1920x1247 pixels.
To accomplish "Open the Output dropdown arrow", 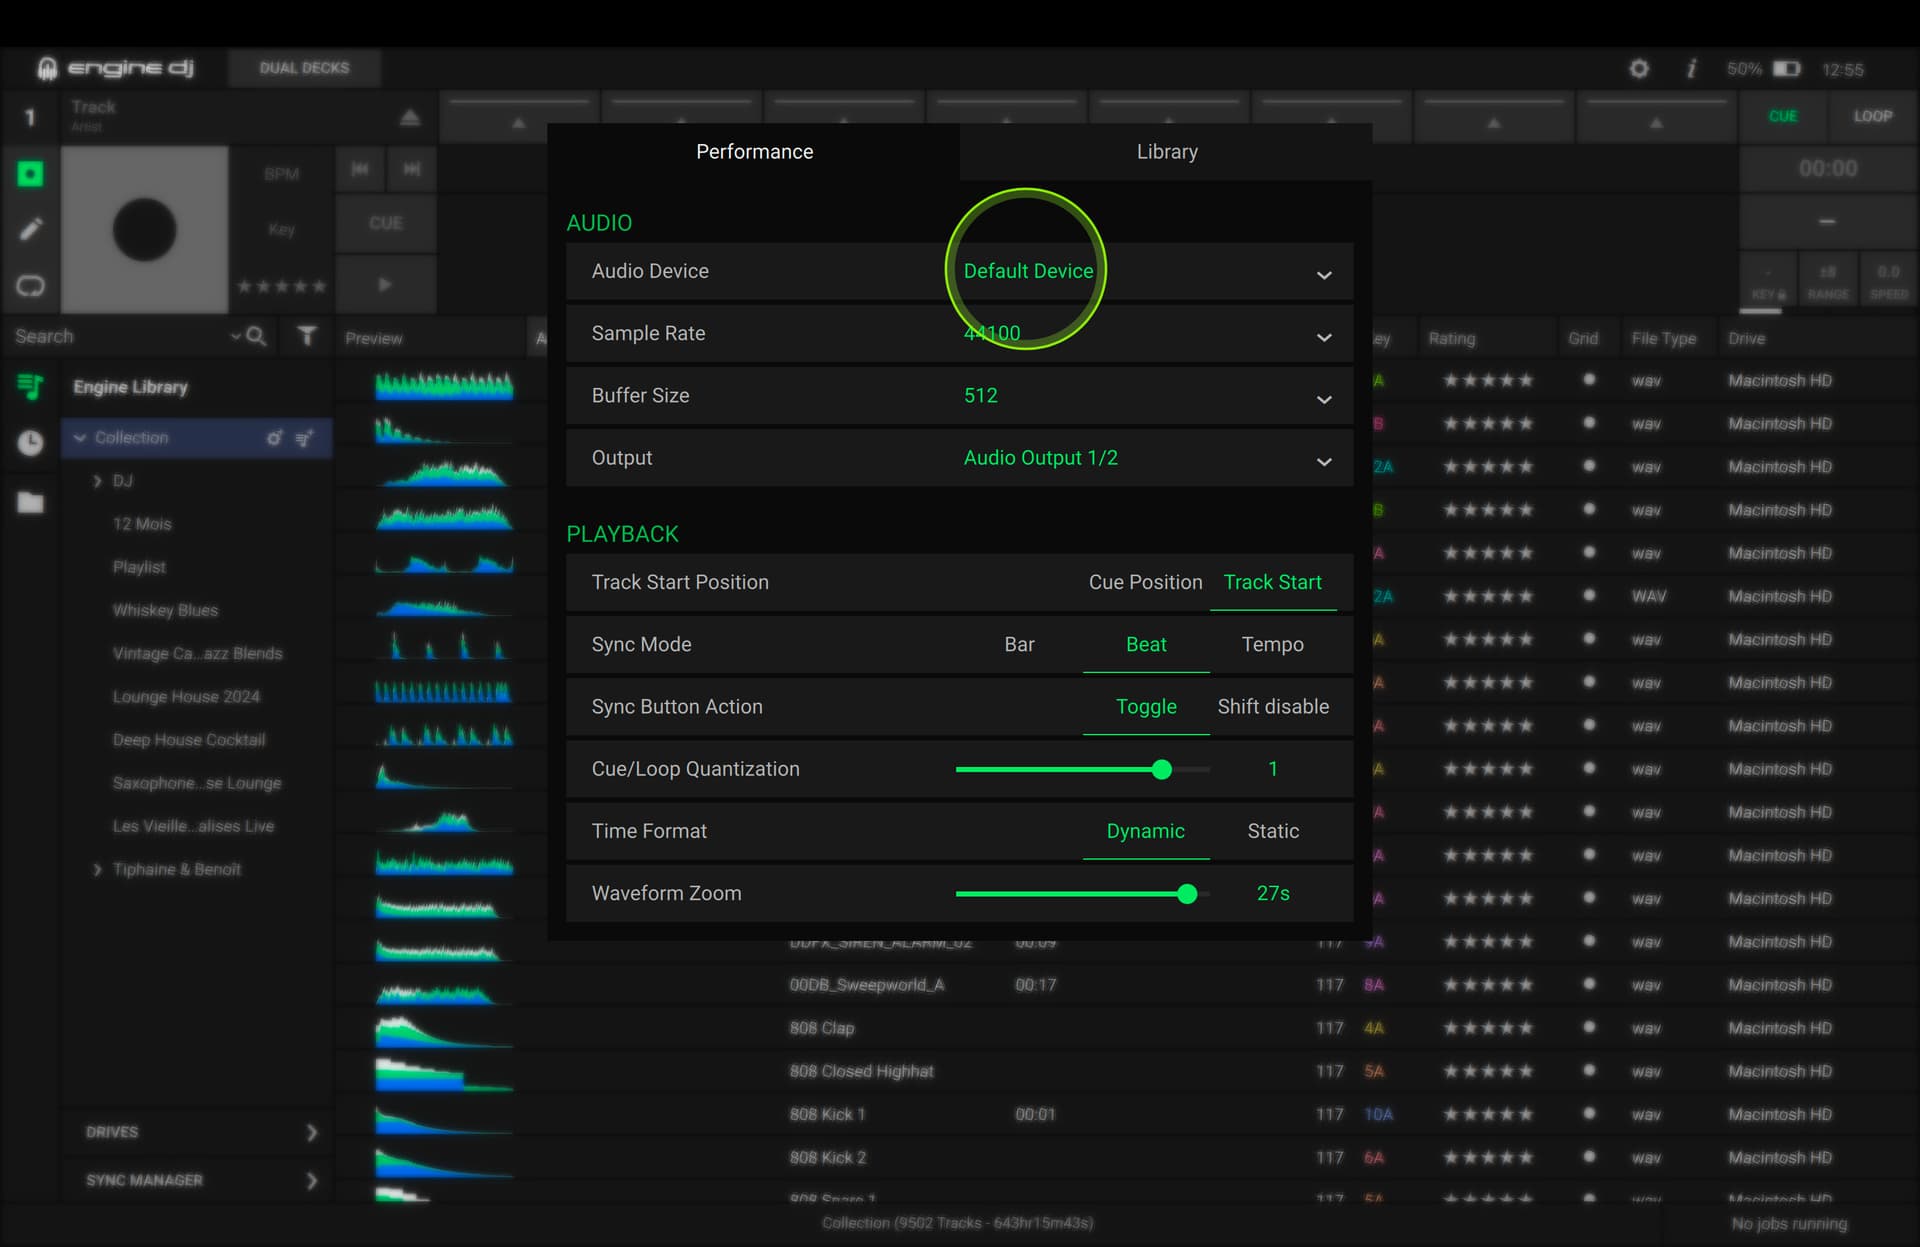I will click(1323, 460).
